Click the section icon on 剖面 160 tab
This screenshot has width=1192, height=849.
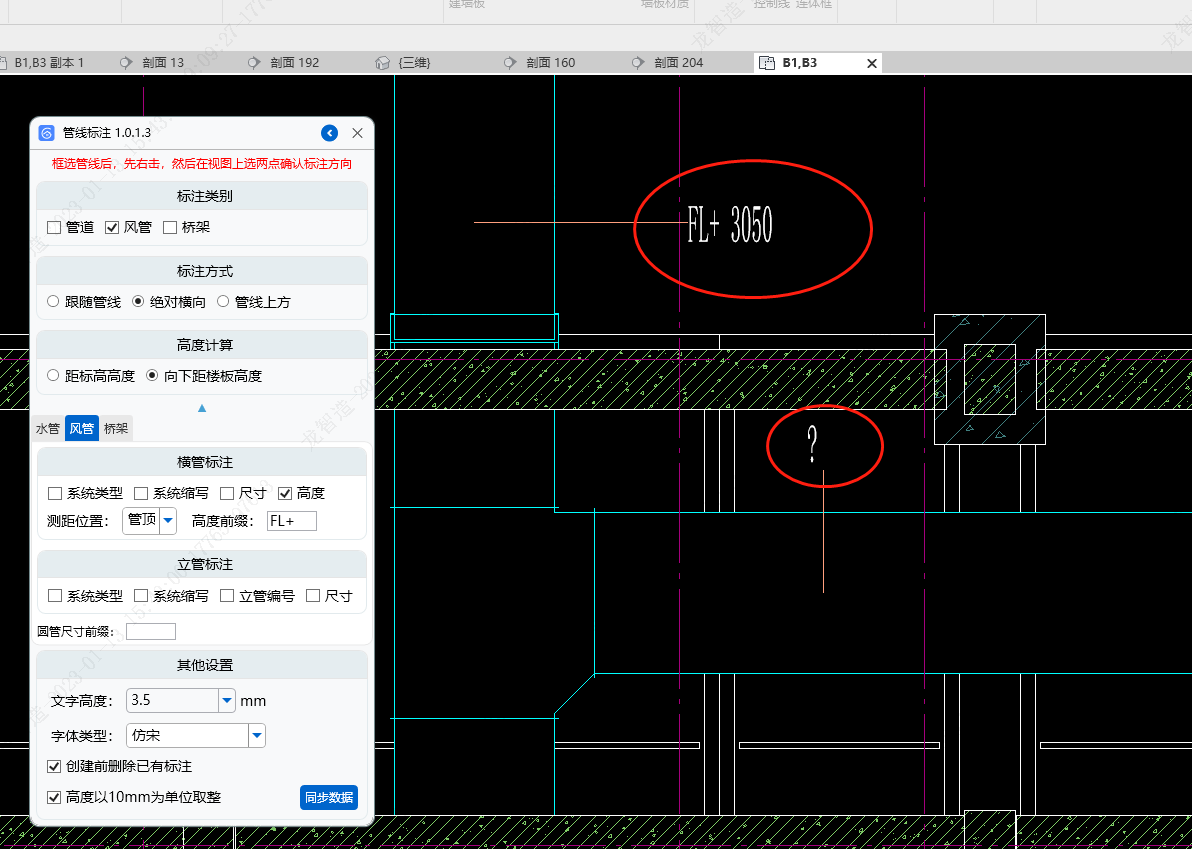point(510,63)
